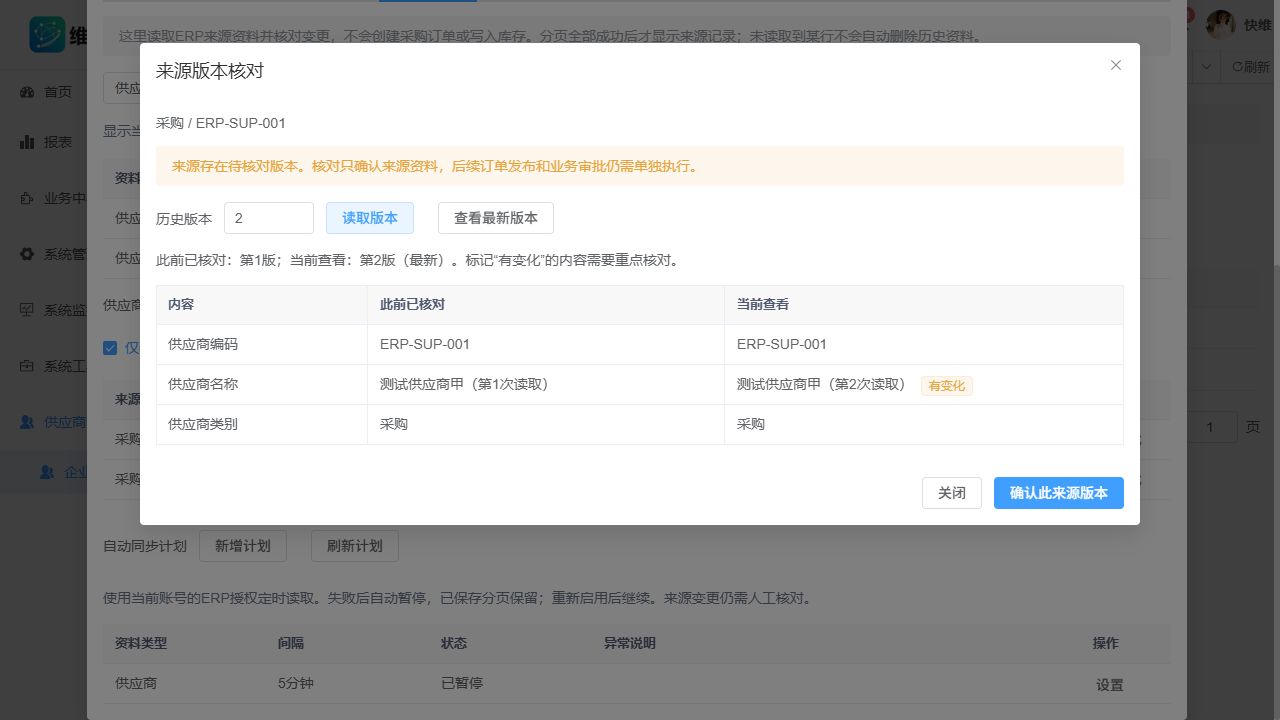The width and height of the screenshot is (1280, 720).
Task: Click the 5分钟 interval cell
Action: pos(296,683)
